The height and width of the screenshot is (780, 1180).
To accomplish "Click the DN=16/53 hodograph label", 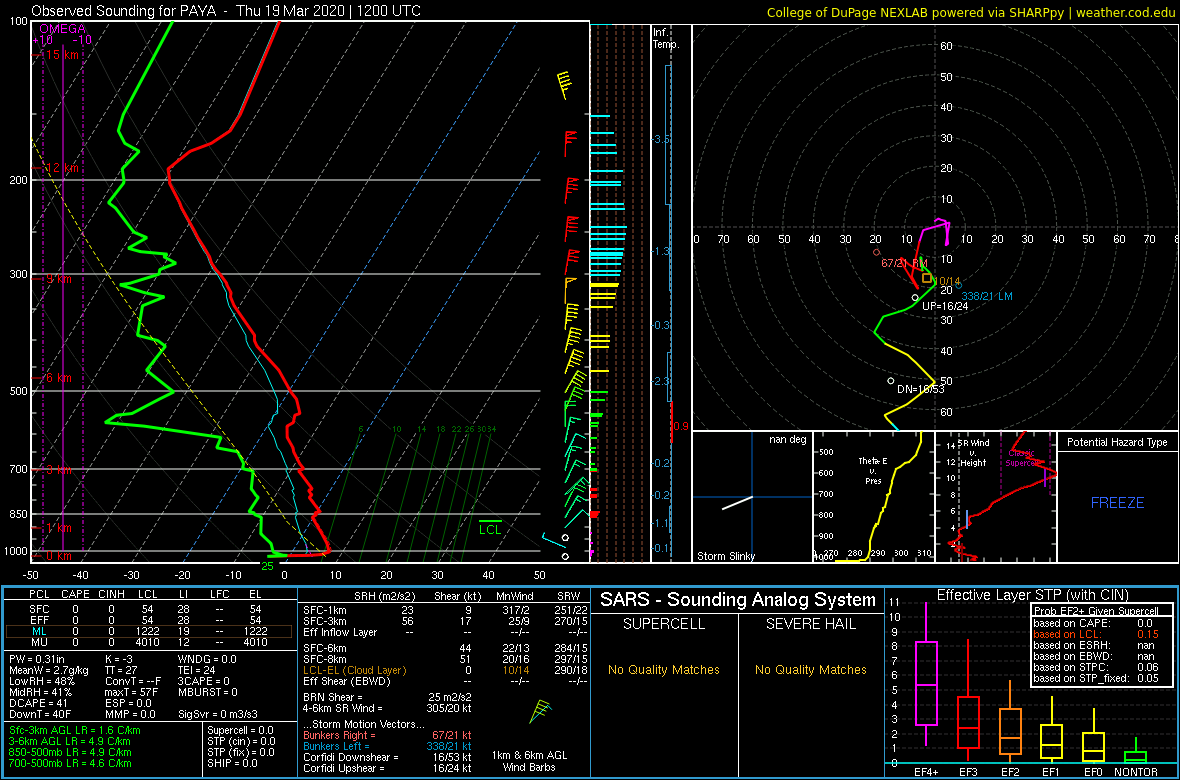I will tap(921, 389).
